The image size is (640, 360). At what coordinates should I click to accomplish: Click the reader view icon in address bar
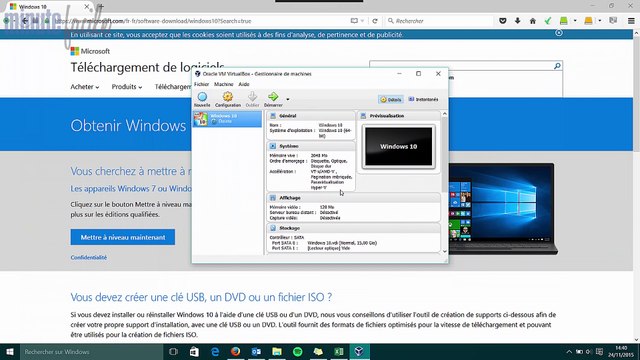[354, 21]
